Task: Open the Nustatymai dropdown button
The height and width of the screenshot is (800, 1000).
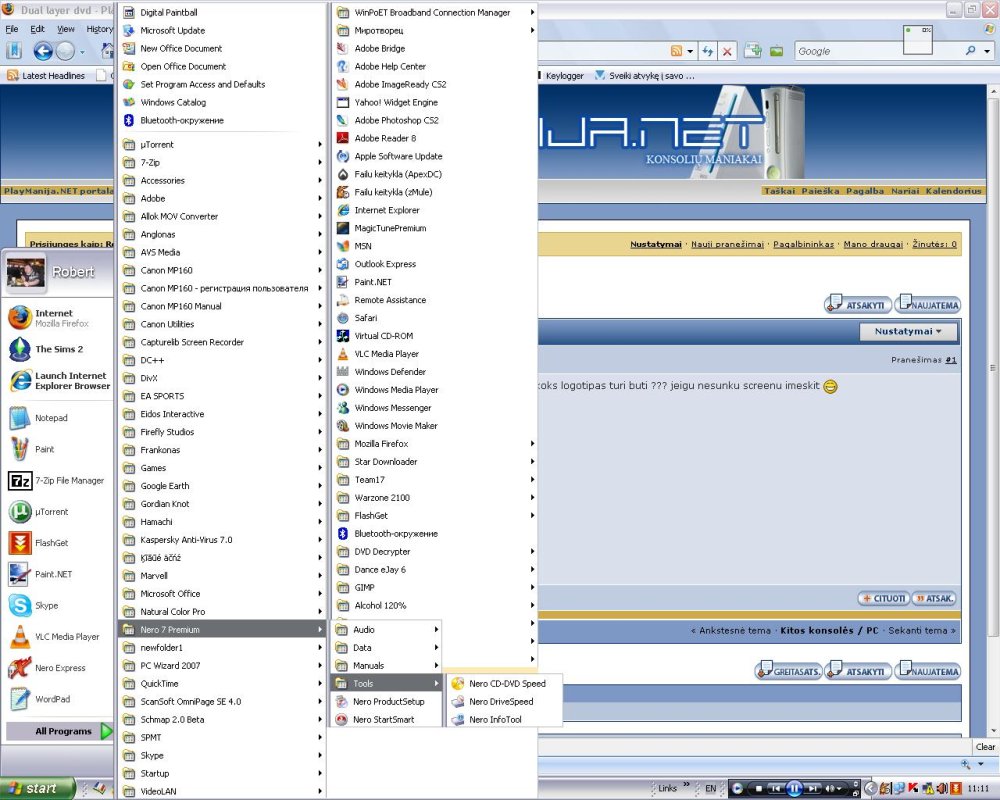Action: click(908, 331)
